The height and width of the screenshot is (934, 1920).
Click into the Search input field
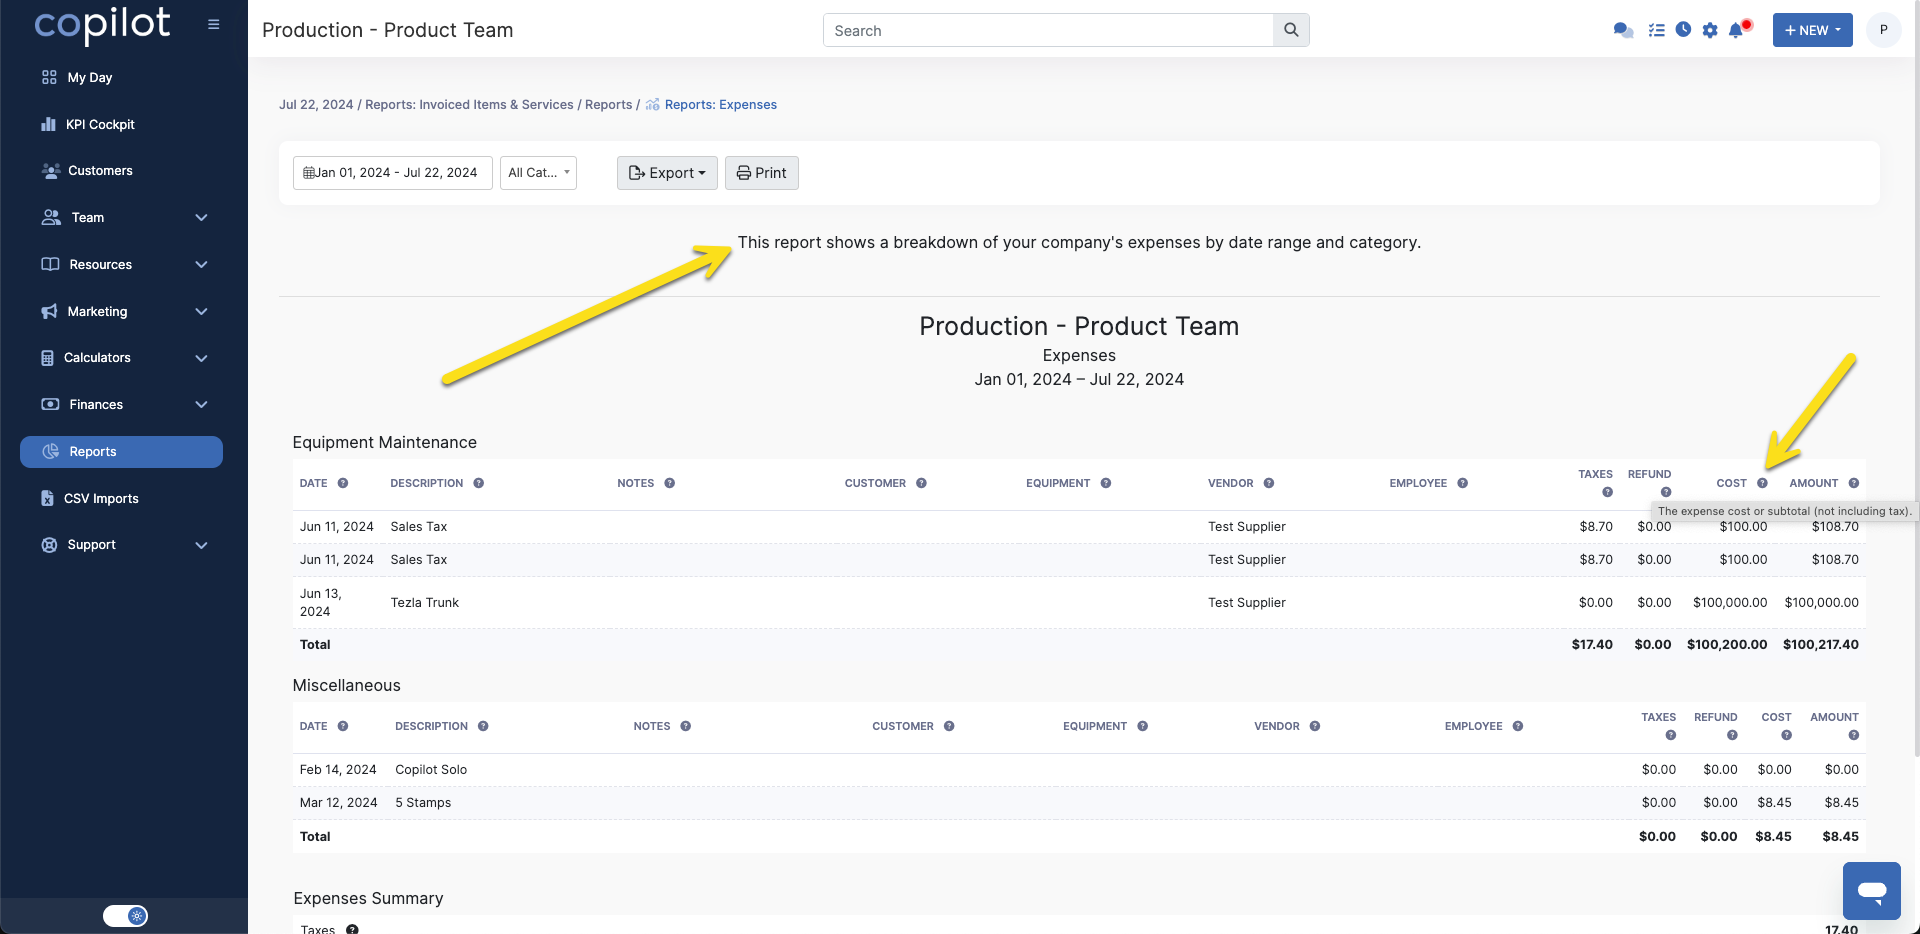tap(1048, 30)
